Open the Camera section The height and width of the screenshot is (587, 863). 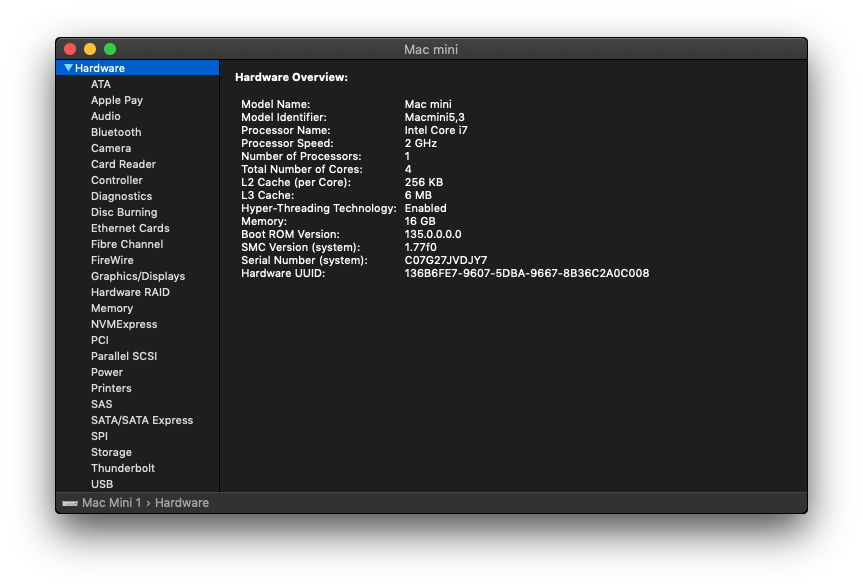pos(110,148)
